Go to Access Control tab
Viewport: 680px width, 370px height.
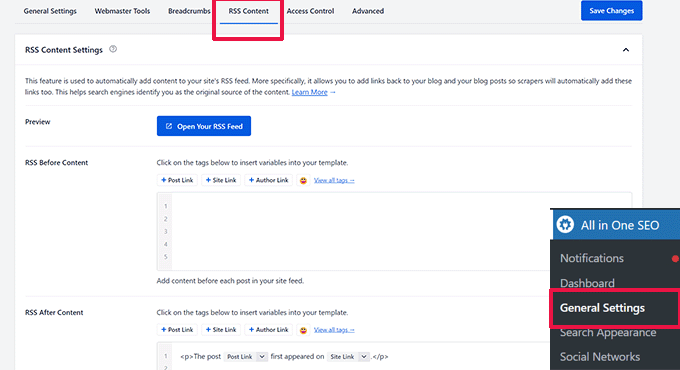(x=310, y=11)
